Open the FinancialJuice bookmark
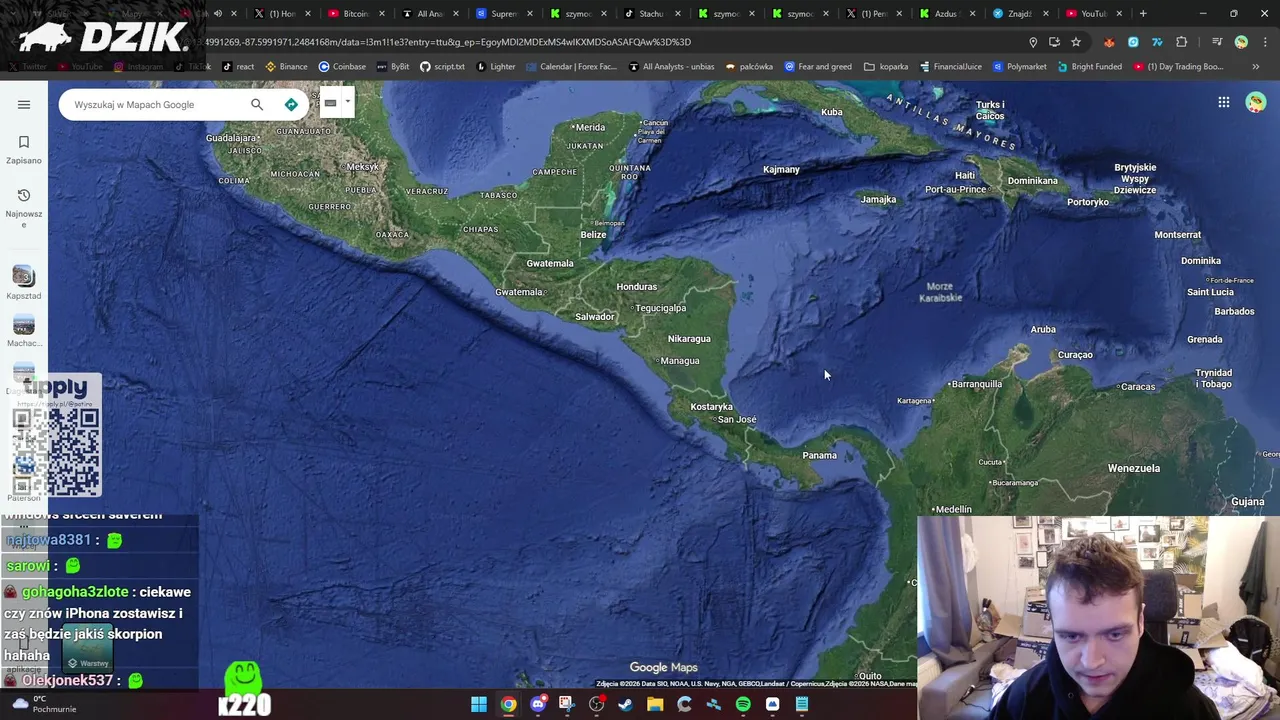Image resolution: width=1280 pixels, height=720 pixels. 950,67
